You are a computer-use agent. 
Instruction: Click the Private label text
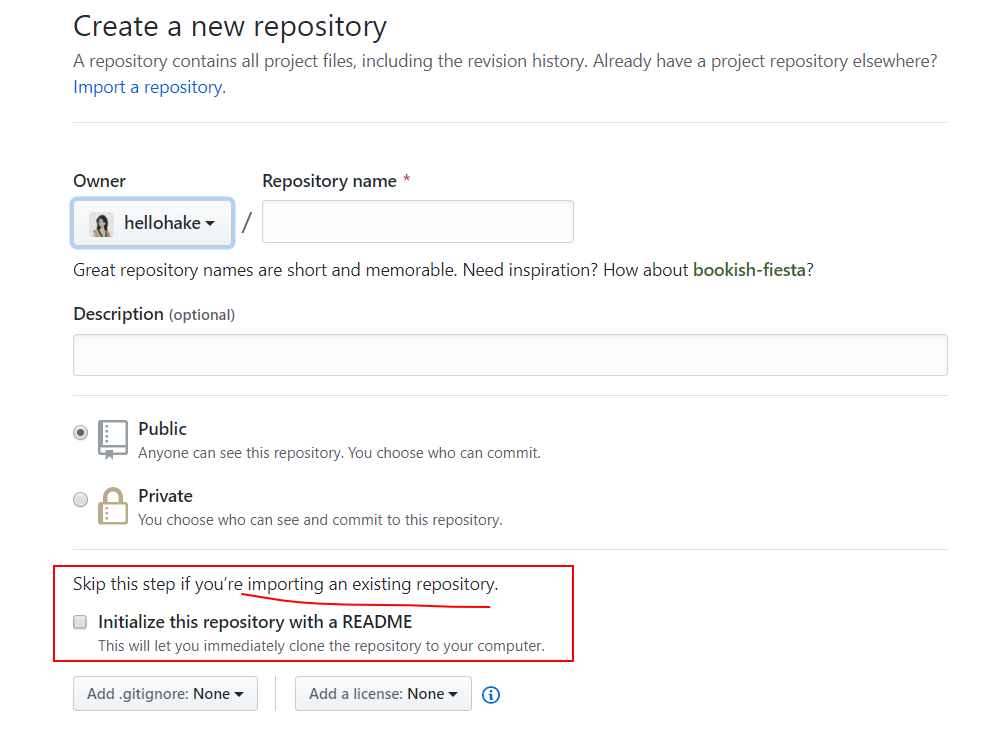coord(166,496)
